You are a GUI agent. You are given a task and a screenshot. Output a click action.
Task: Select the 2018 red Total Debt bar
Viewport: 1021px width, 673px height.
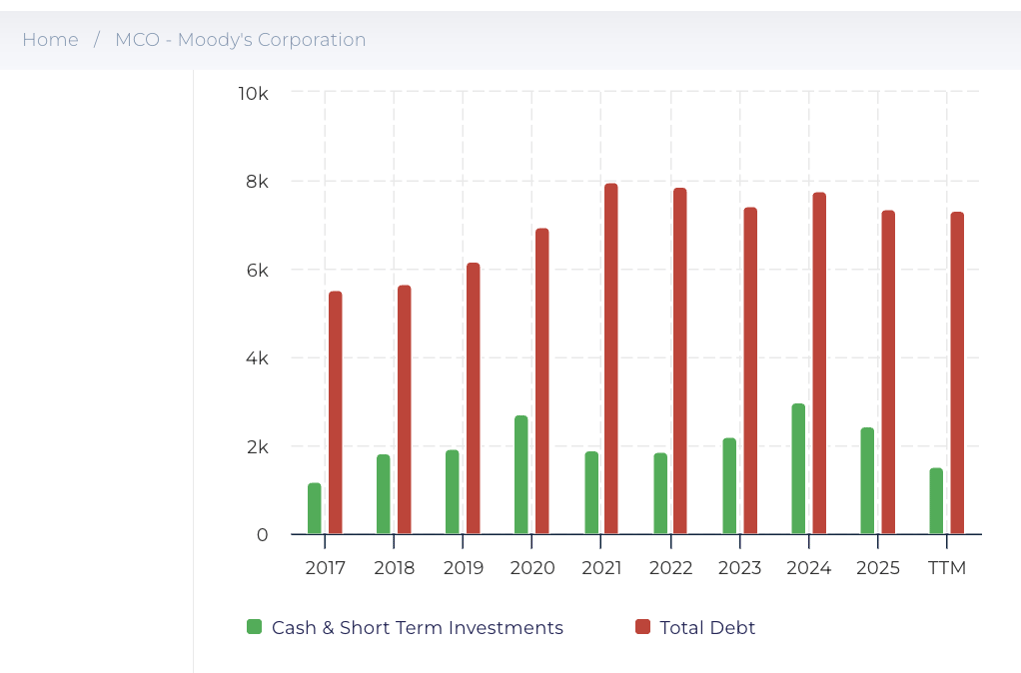tap(404, 410)
